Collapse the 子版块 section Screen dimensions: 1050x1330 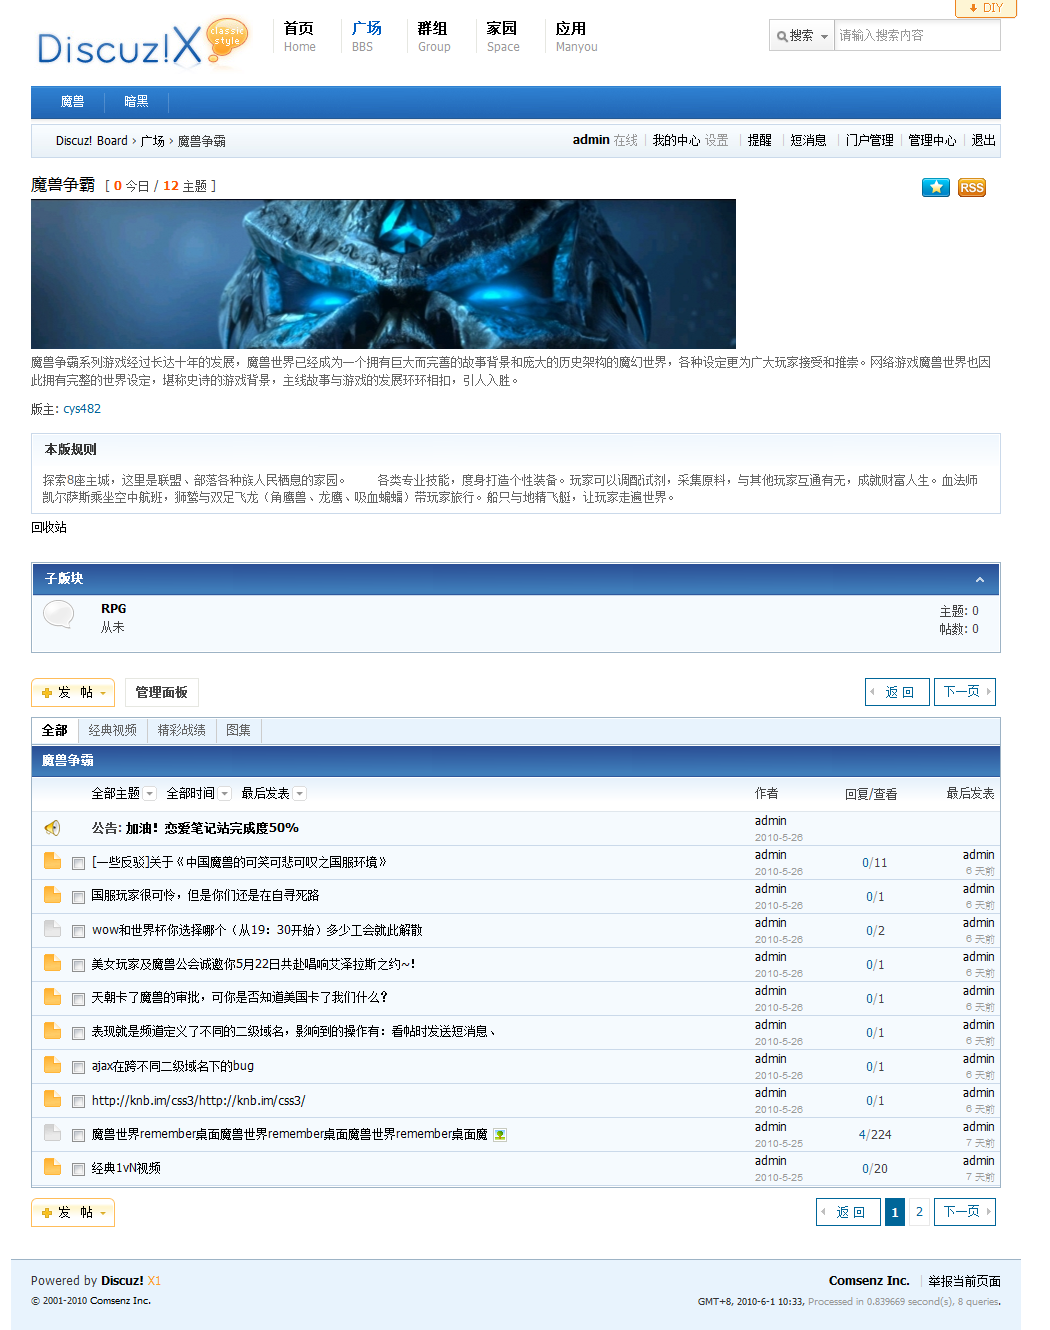coord(980,580)
